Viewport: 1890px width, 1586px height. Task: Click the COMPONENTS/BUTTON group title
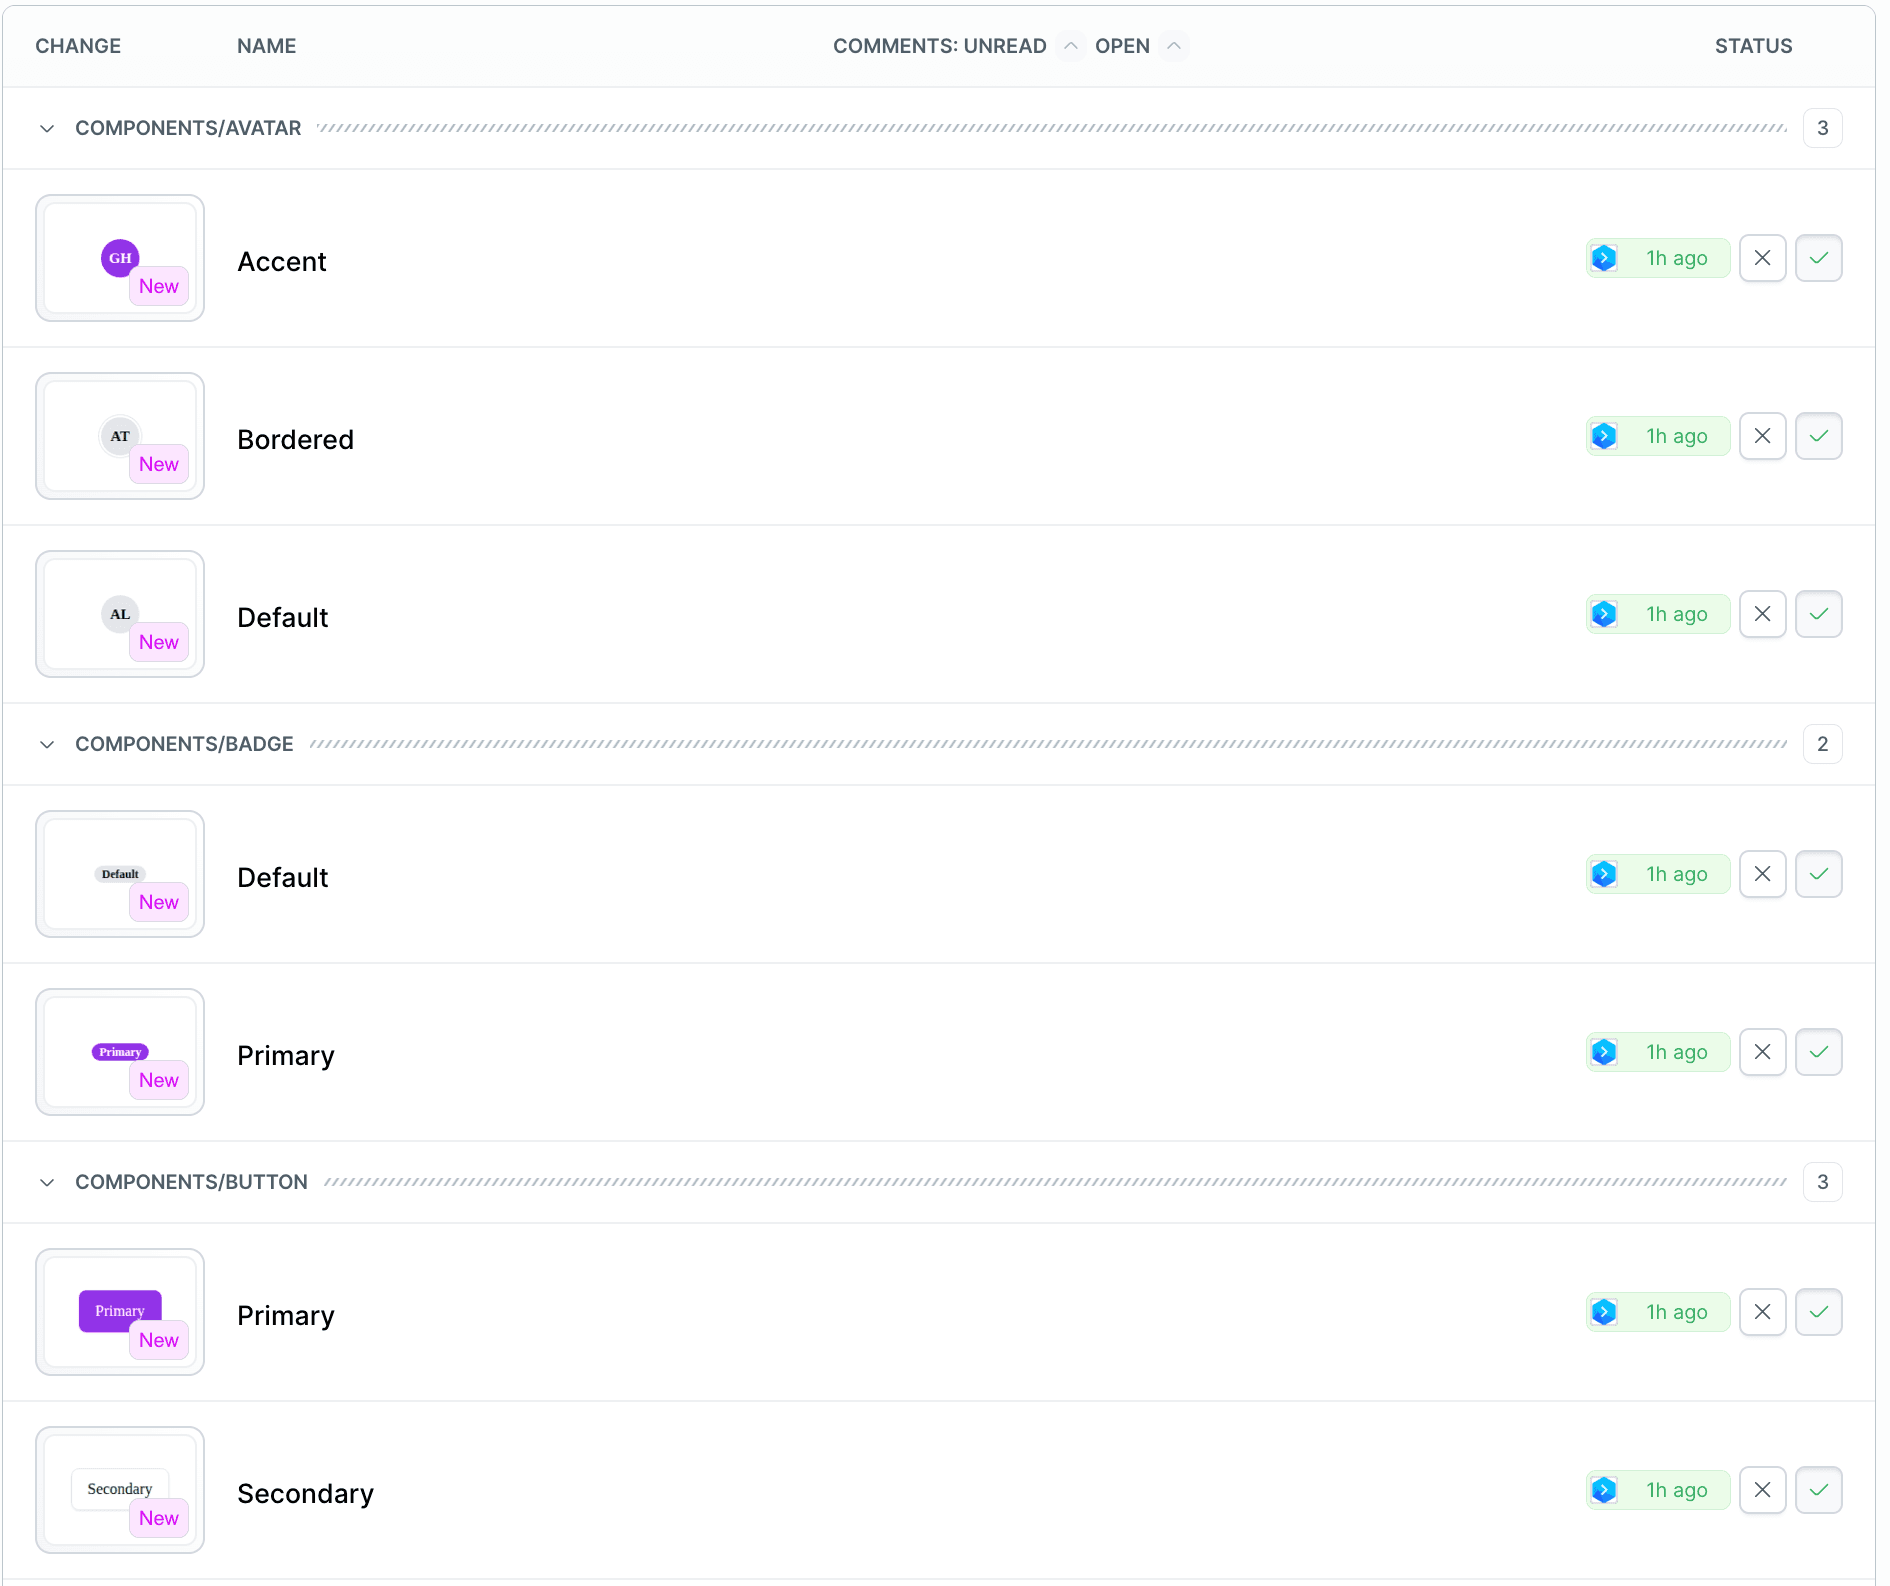coord(191,1182)
